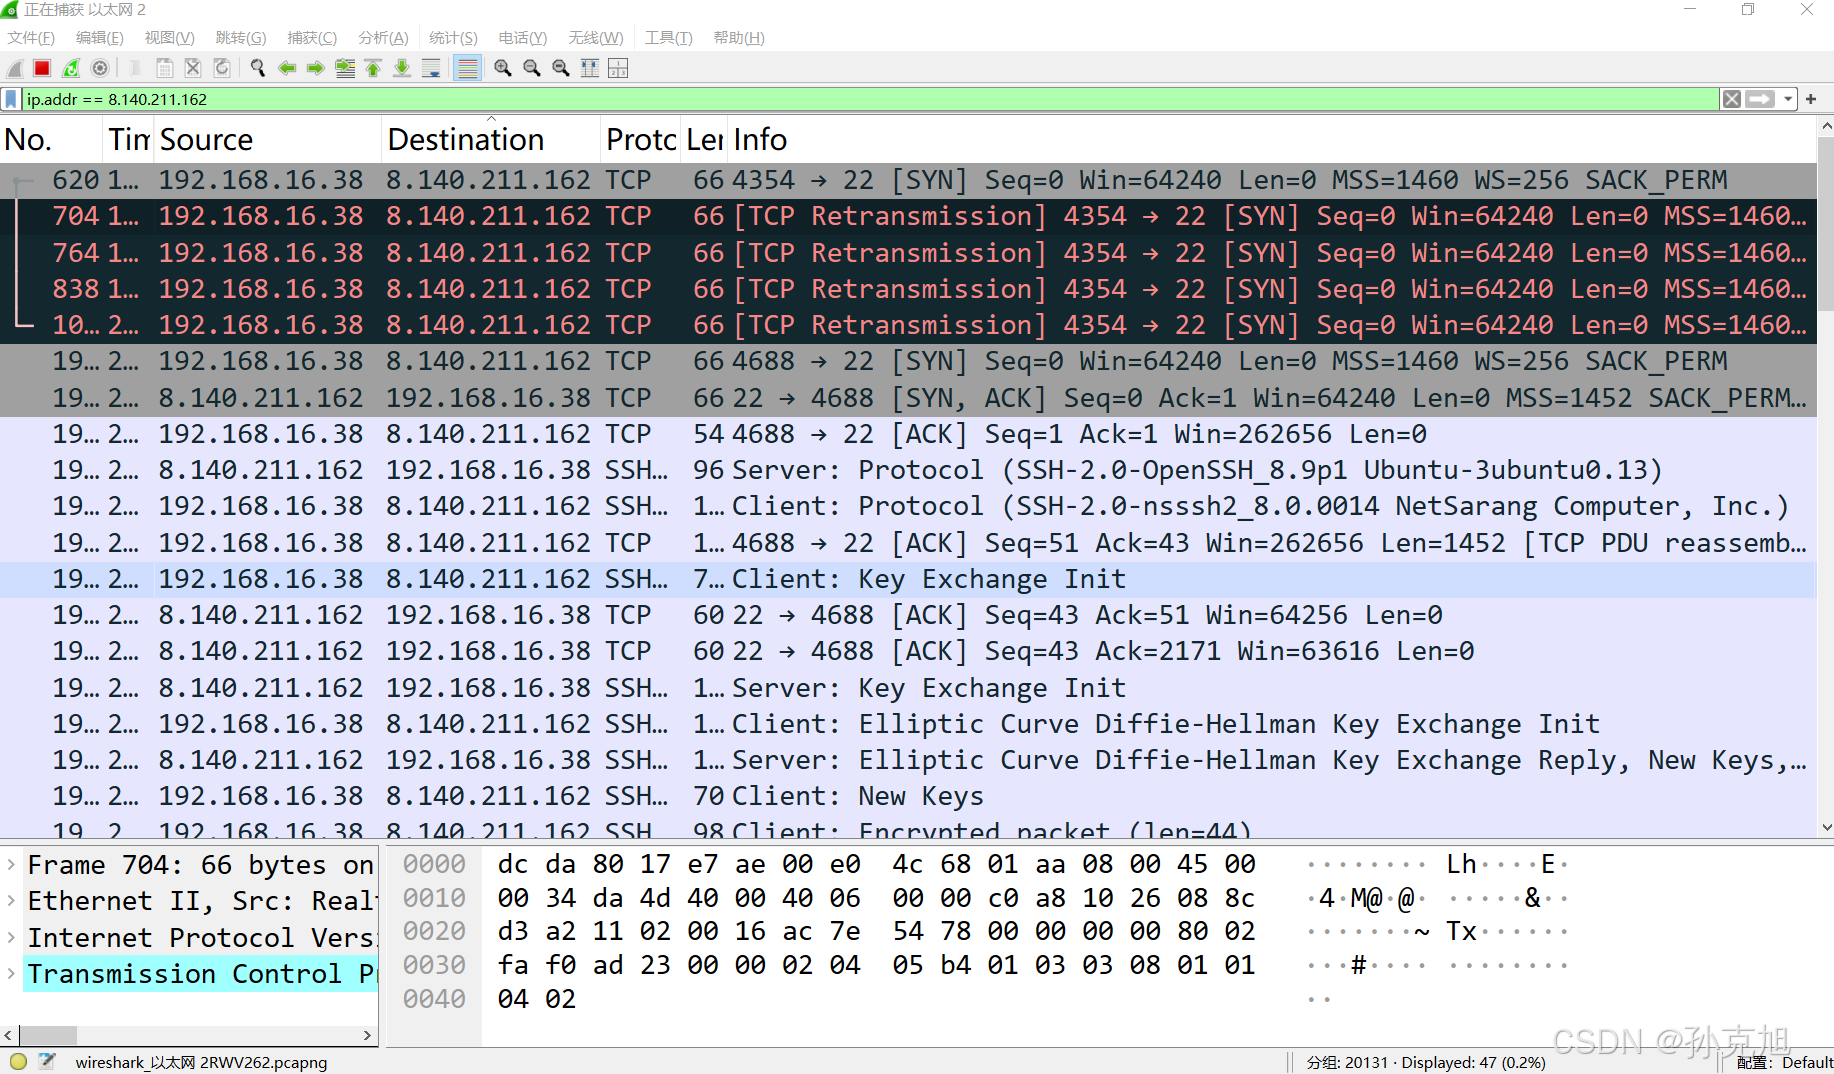The width and height of the screenshot is (1834, 1074).
Task: Expand the Ethernet II tree node
Action: [11, 901]
